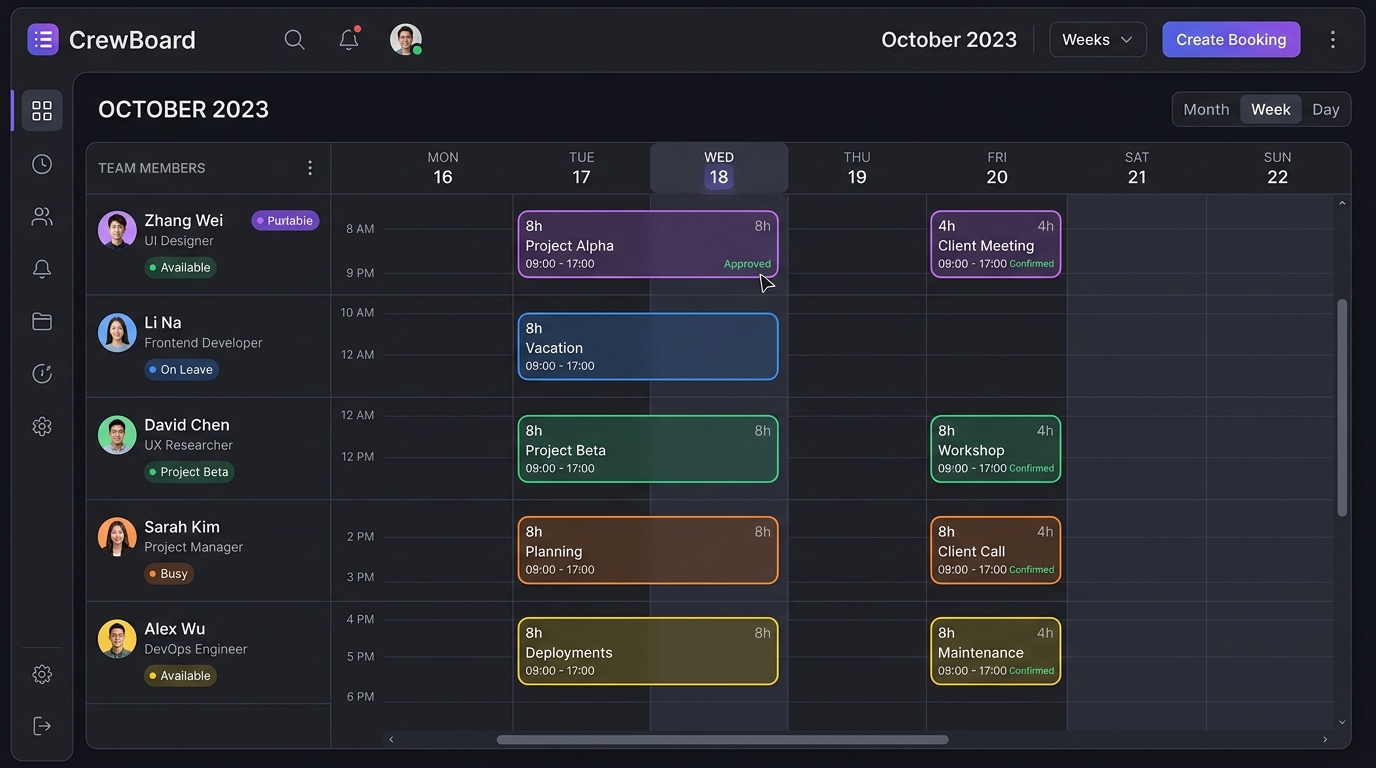Viewport: 1376px width, 768px height.
Task: Select Saturday 21 column header
Action: pyautogui.click(x=1137, y=168)
